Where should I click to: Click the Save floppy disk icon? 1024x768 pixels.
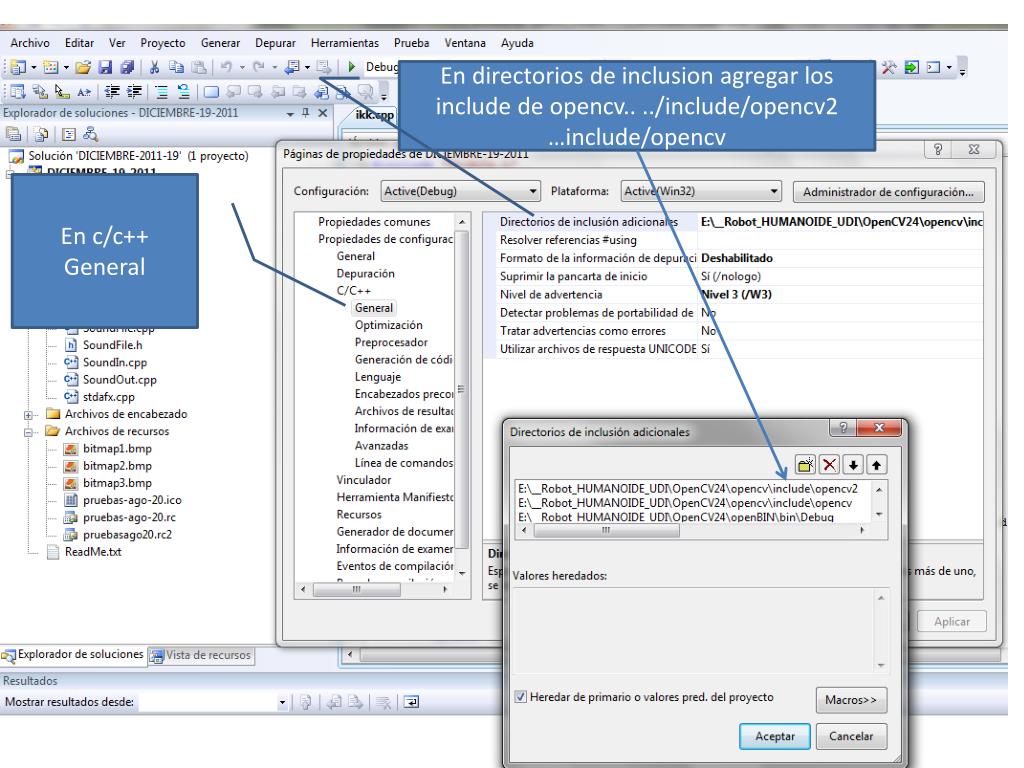tap(104, 67)
